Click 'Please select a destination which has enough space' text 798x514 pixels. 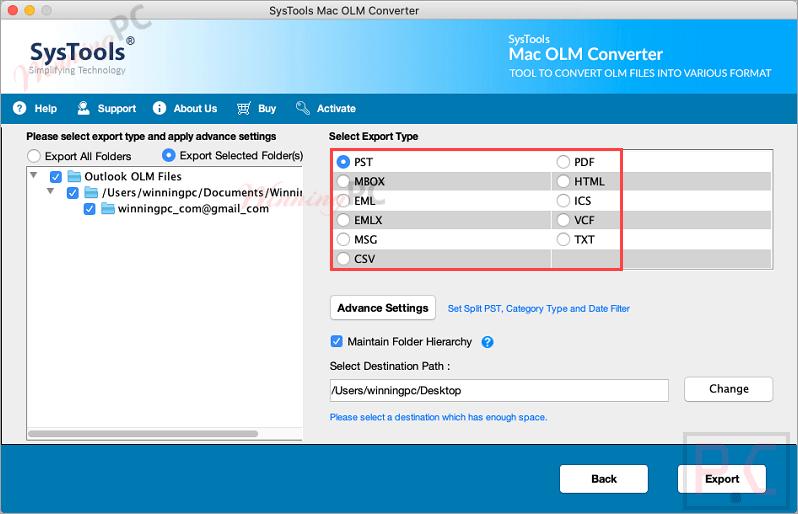(x=439, y=417)
